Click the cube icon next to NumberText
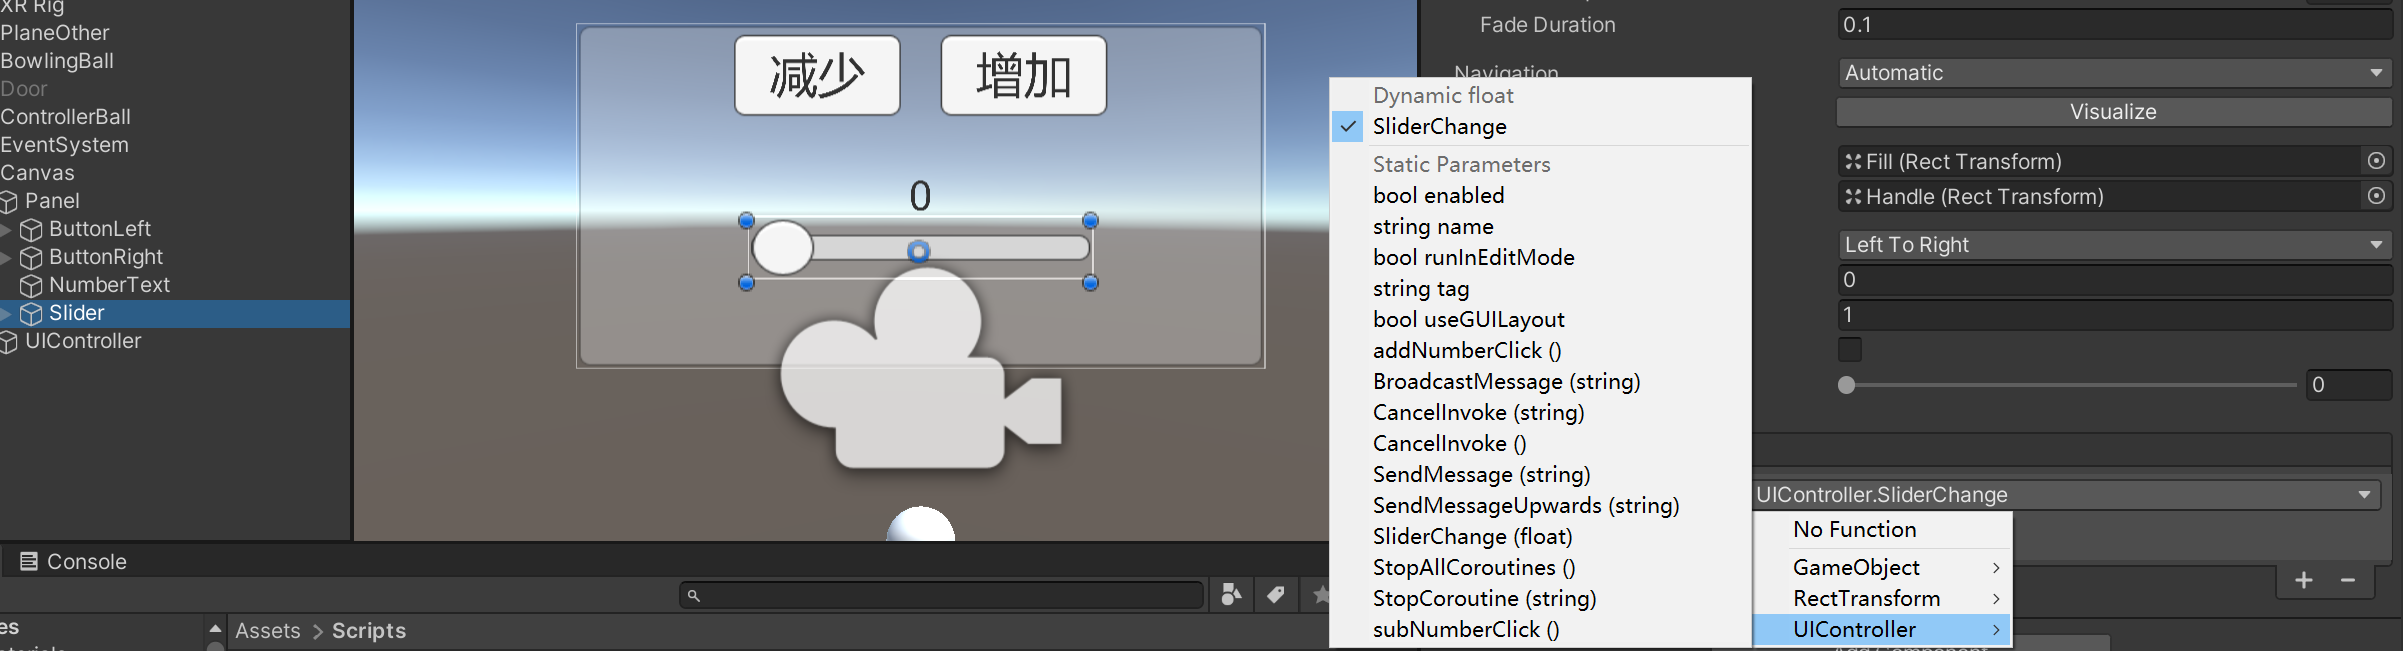The height and width of the screenshot is (651, 2403). point(31,286)
